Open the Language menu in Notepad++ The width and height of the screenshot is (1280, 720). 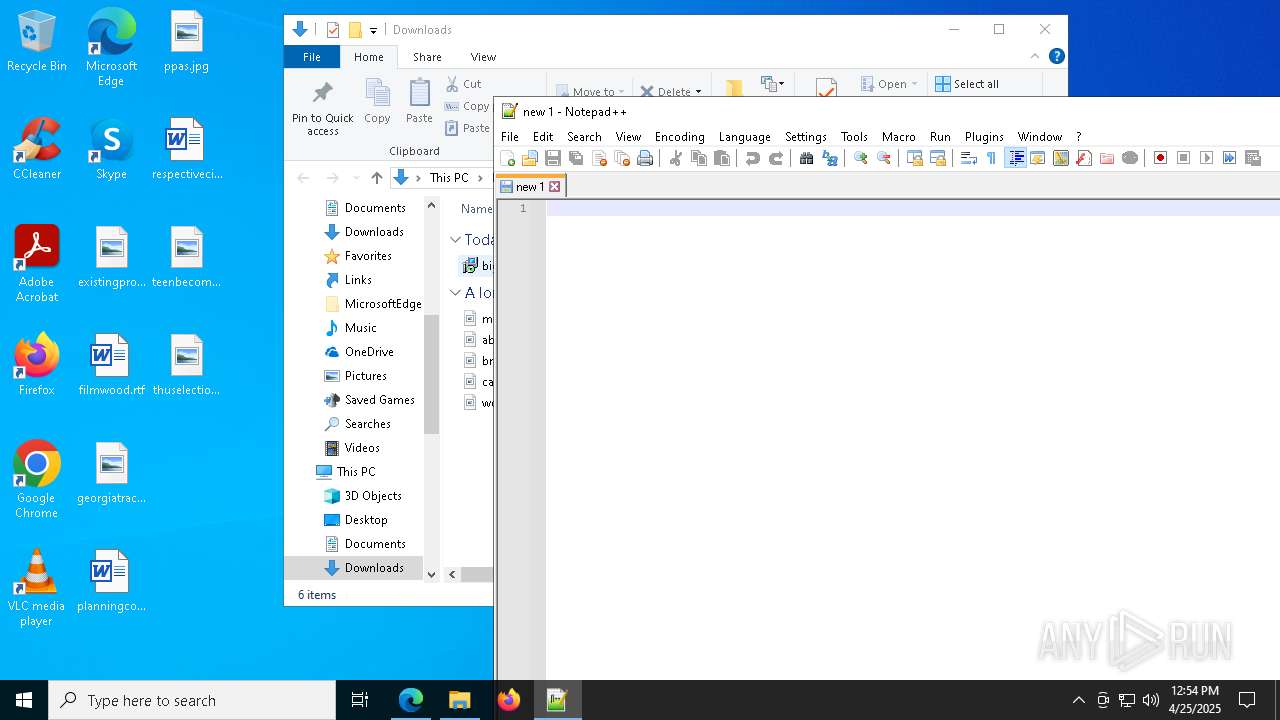coord(745,137)
